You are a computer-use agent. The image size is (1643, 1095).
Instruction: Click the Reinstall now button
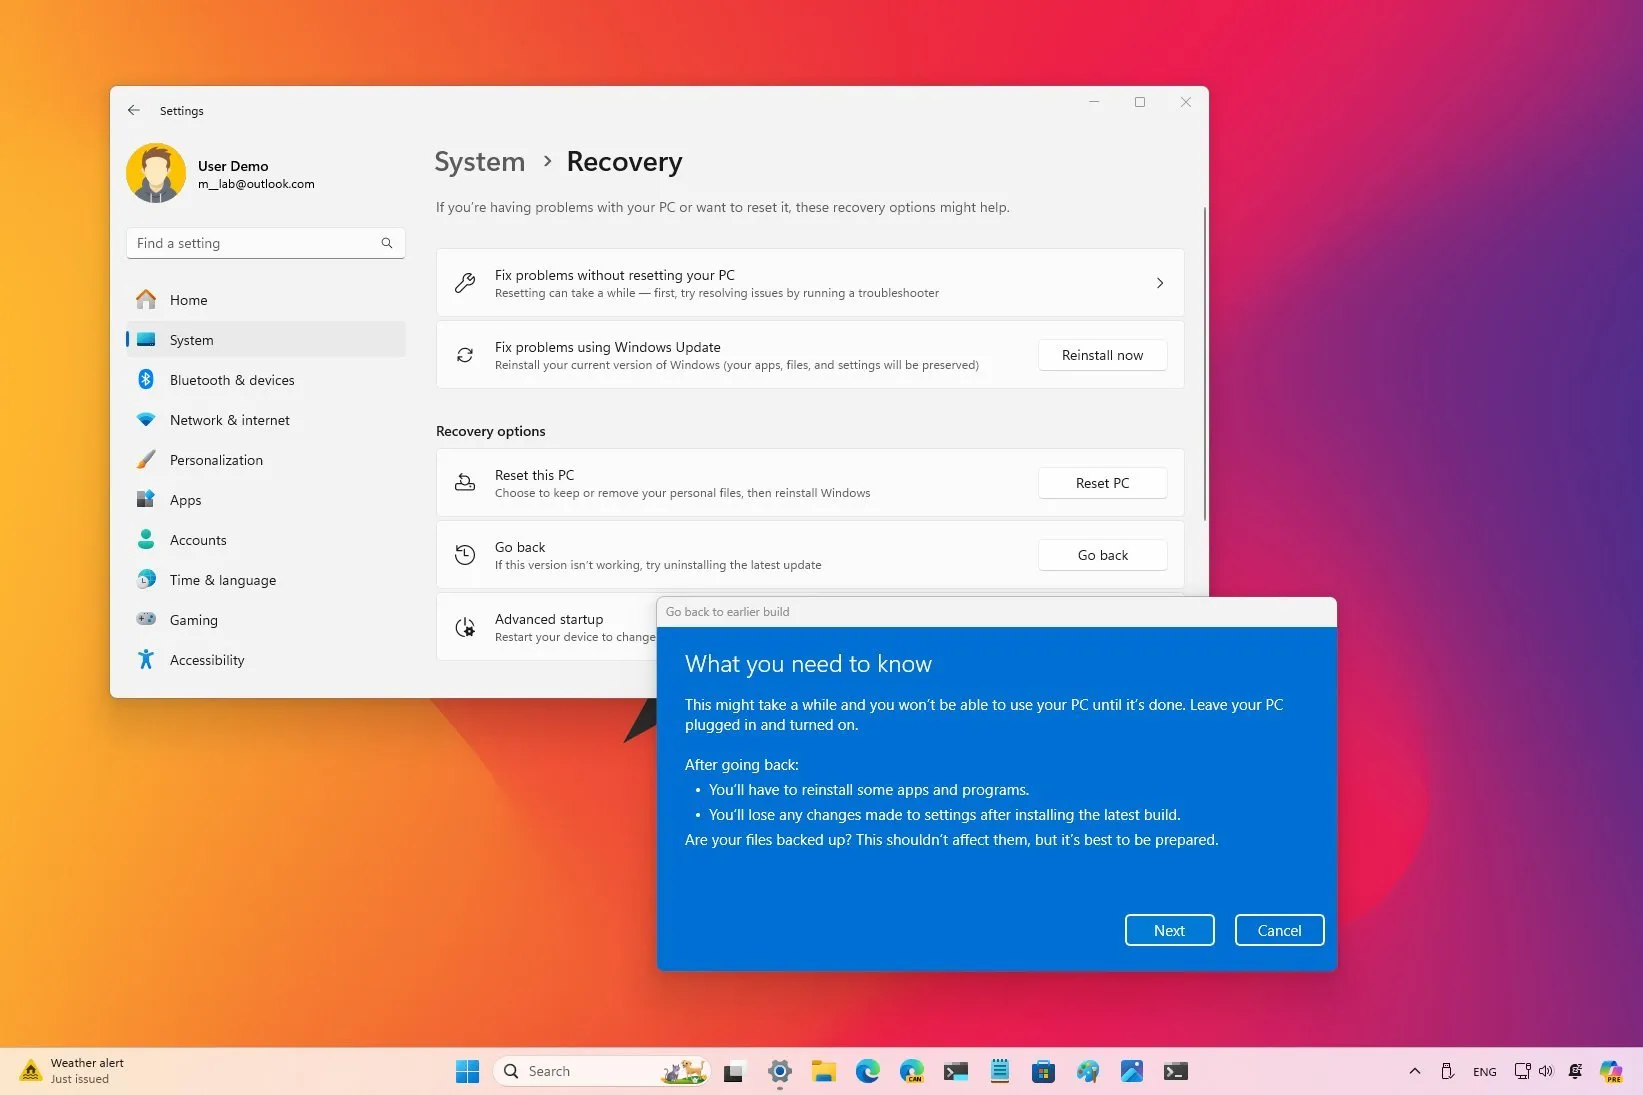pos(1102,355)
